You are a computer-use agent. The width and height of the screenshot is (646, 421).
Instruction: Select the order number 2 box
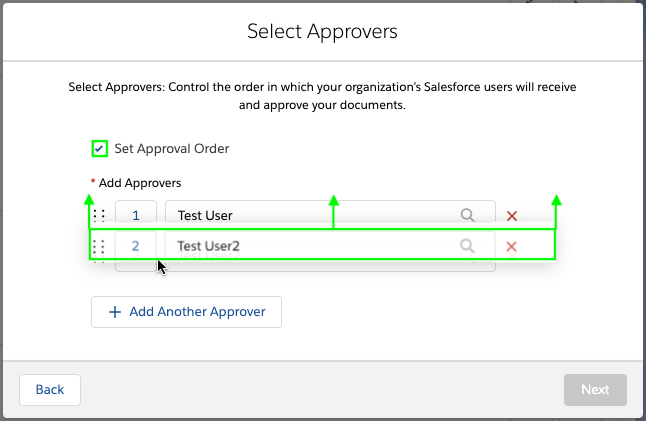coord(136,246)
